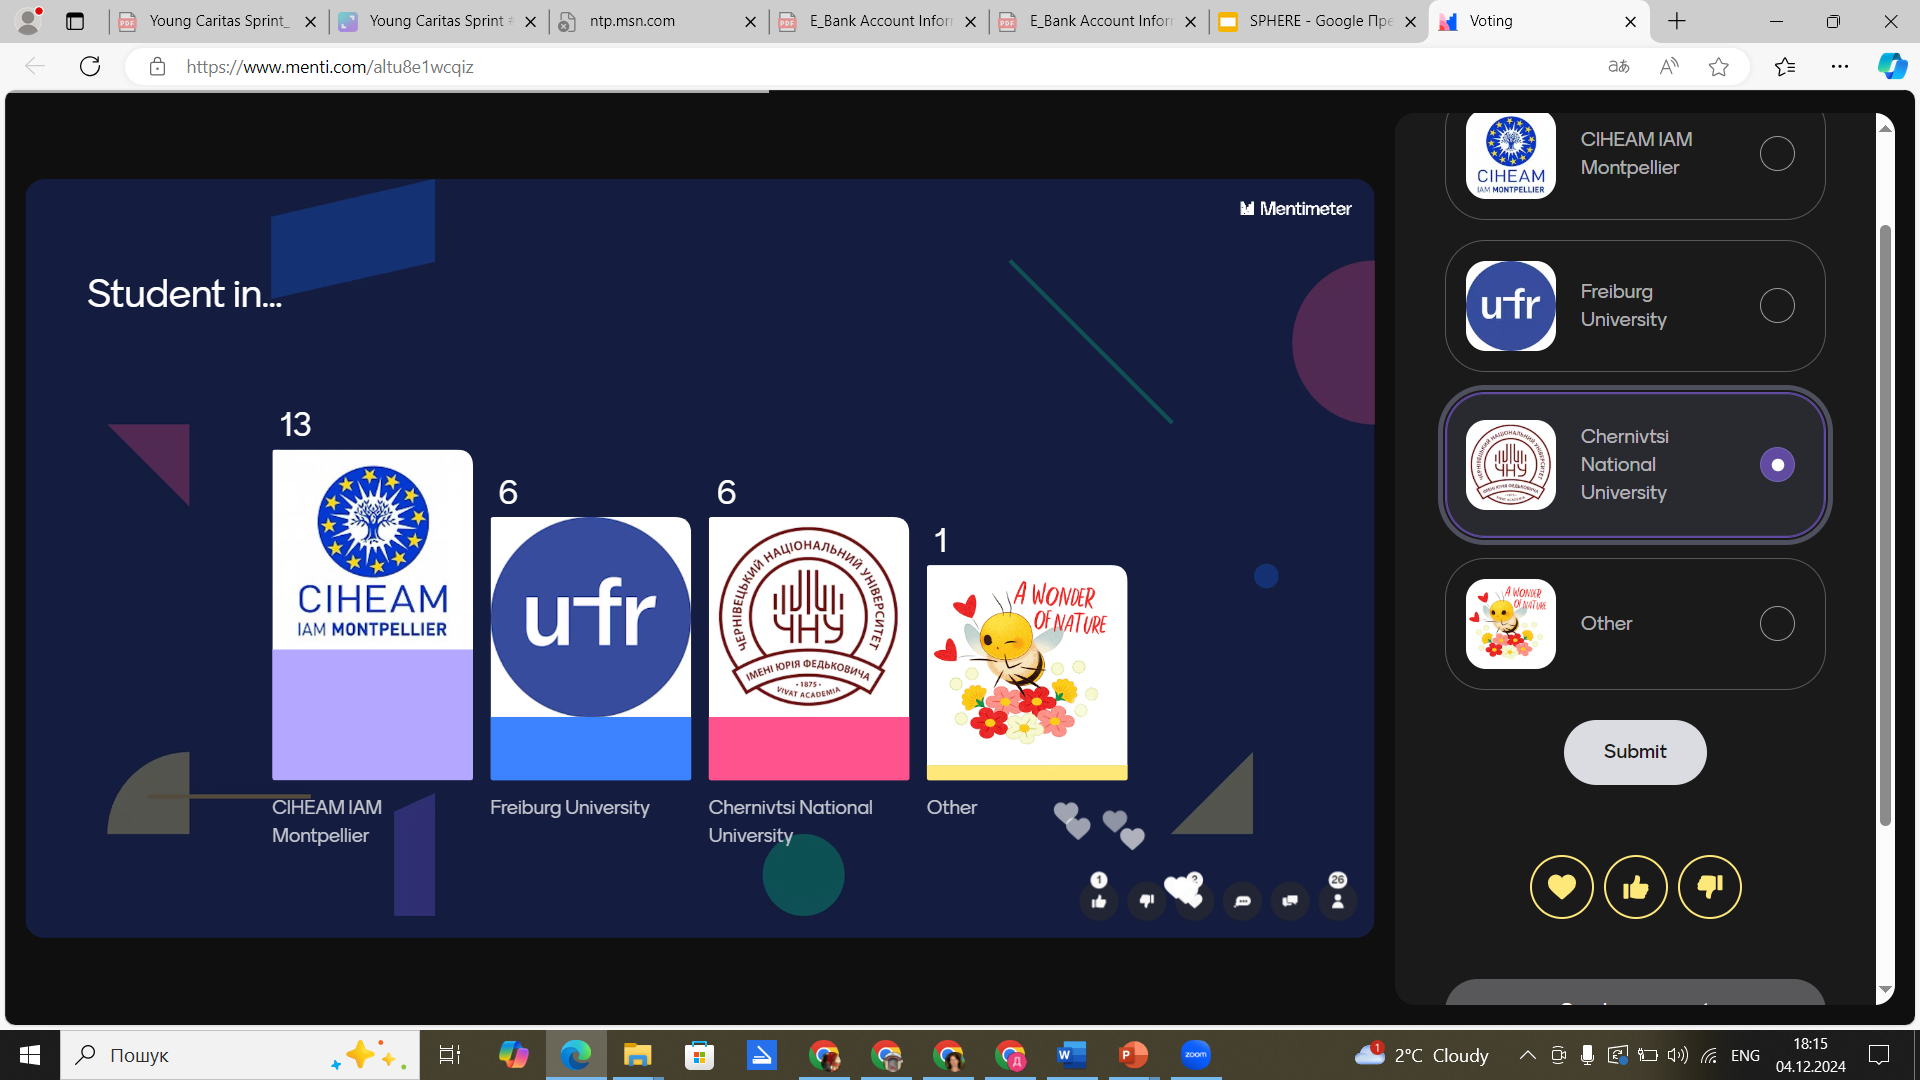Switch to the SPHERE Google tab
This screenshot has width=1920, height=1080.
pyautogui.click(x=1309, y=21)
